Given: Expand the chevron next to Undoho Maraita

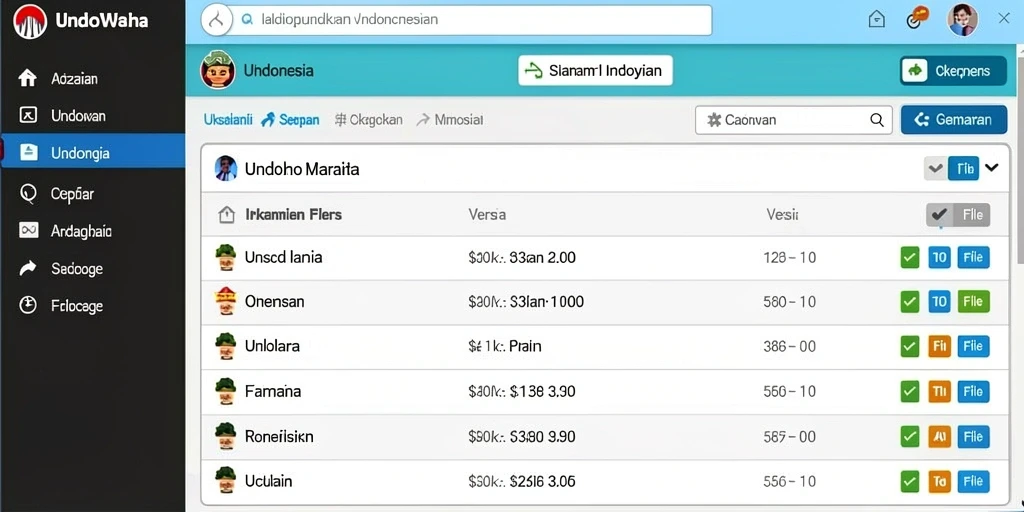Looking at the screenshot, I should pyautogui.click(x=991, y=168).
